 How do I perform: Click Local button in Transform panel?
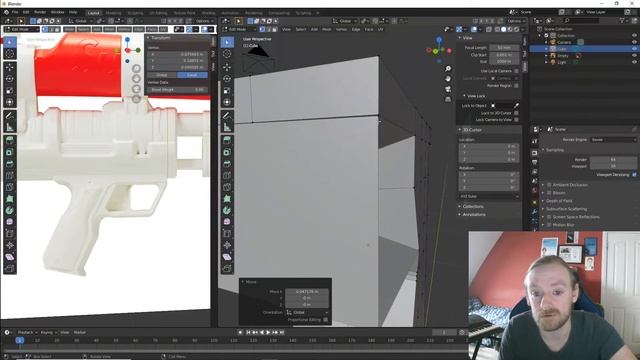coord(192,75)
